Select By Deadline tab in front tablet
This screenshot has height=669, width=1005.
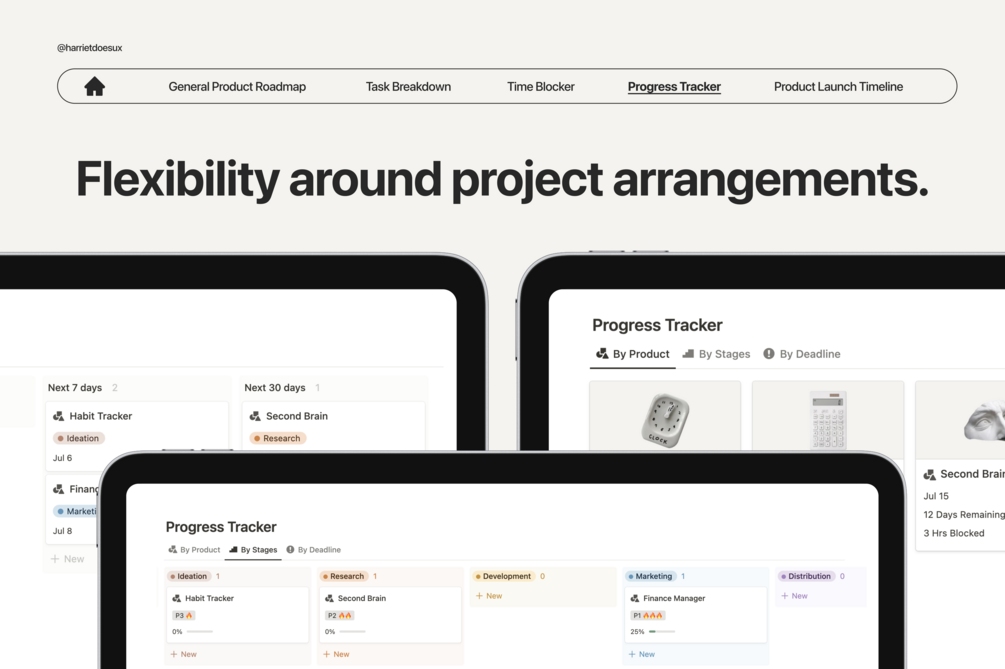point(313,550)
